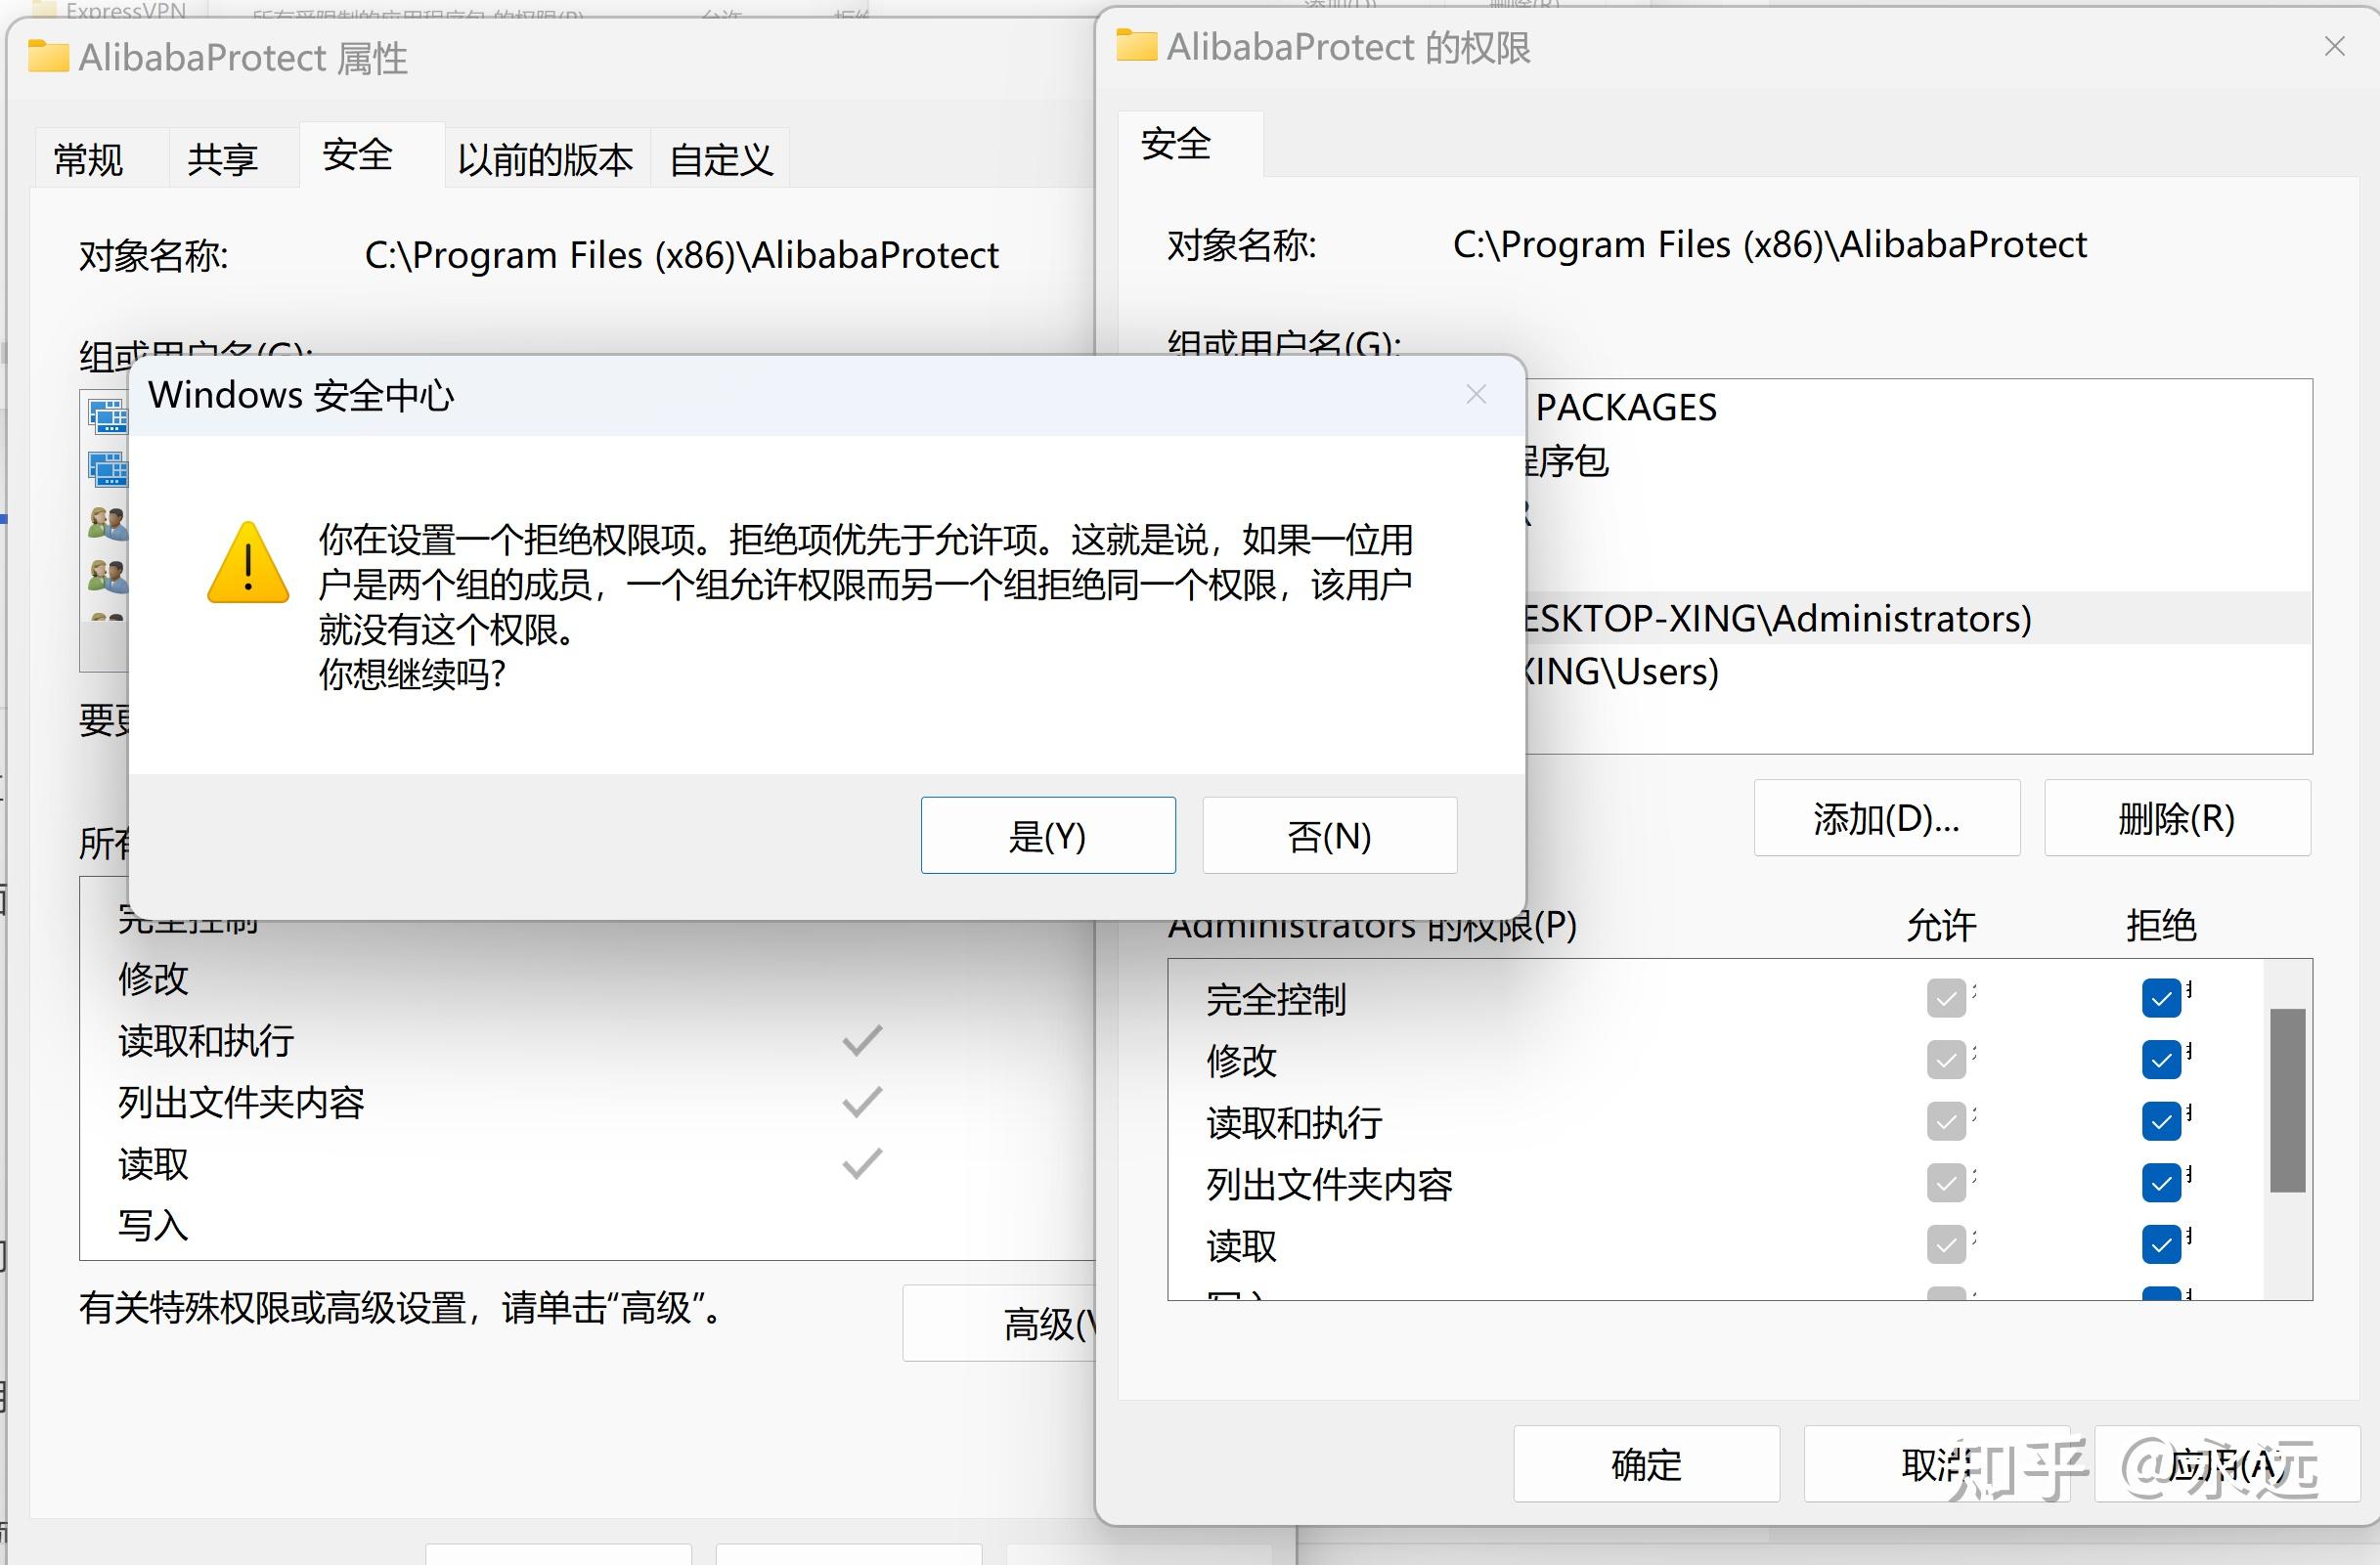Close the AlibabaProtect 的权限 window

click(2335, 46)
